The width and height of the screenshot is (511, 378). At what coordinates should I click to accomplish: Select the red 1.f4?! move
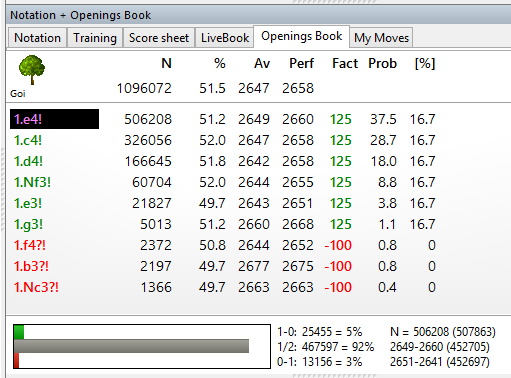[x=30, y=245]
